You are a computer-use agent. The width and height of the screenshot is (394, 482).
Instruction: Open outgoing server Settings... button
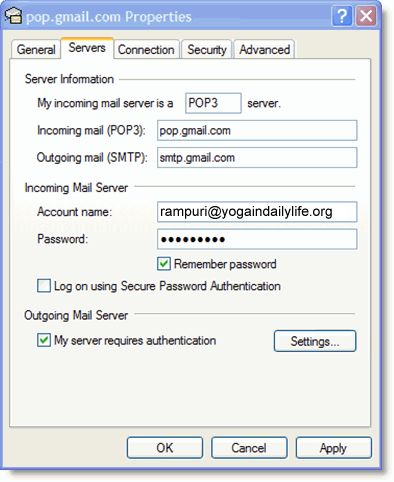(x=315, y=341)
